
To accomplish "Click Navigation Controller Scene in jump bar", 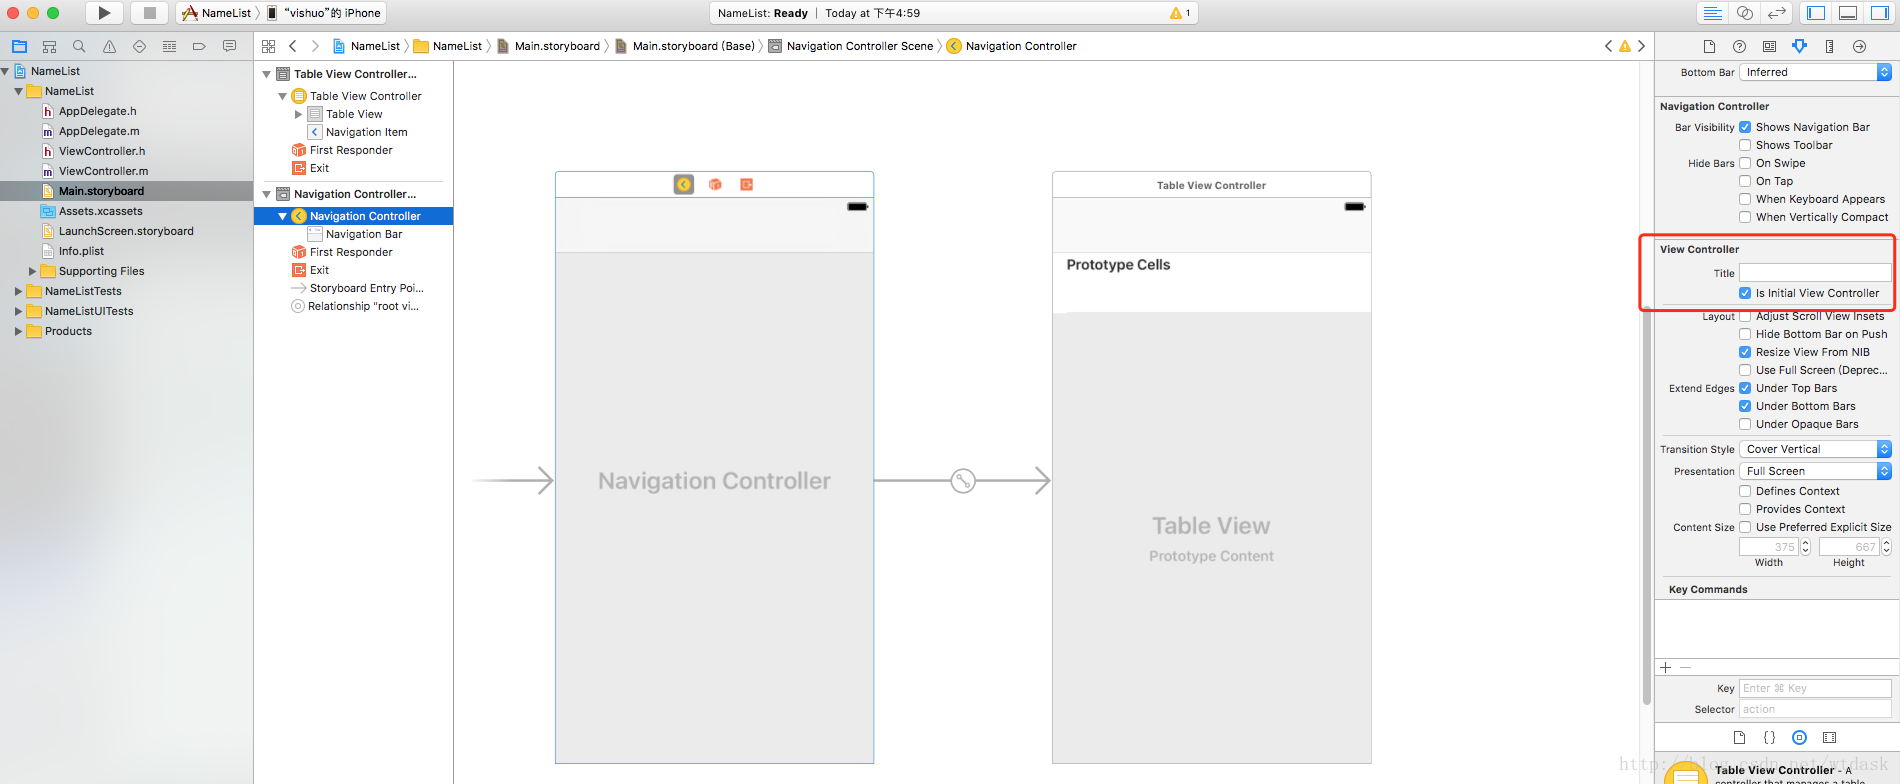I will (x=850, y=46).
